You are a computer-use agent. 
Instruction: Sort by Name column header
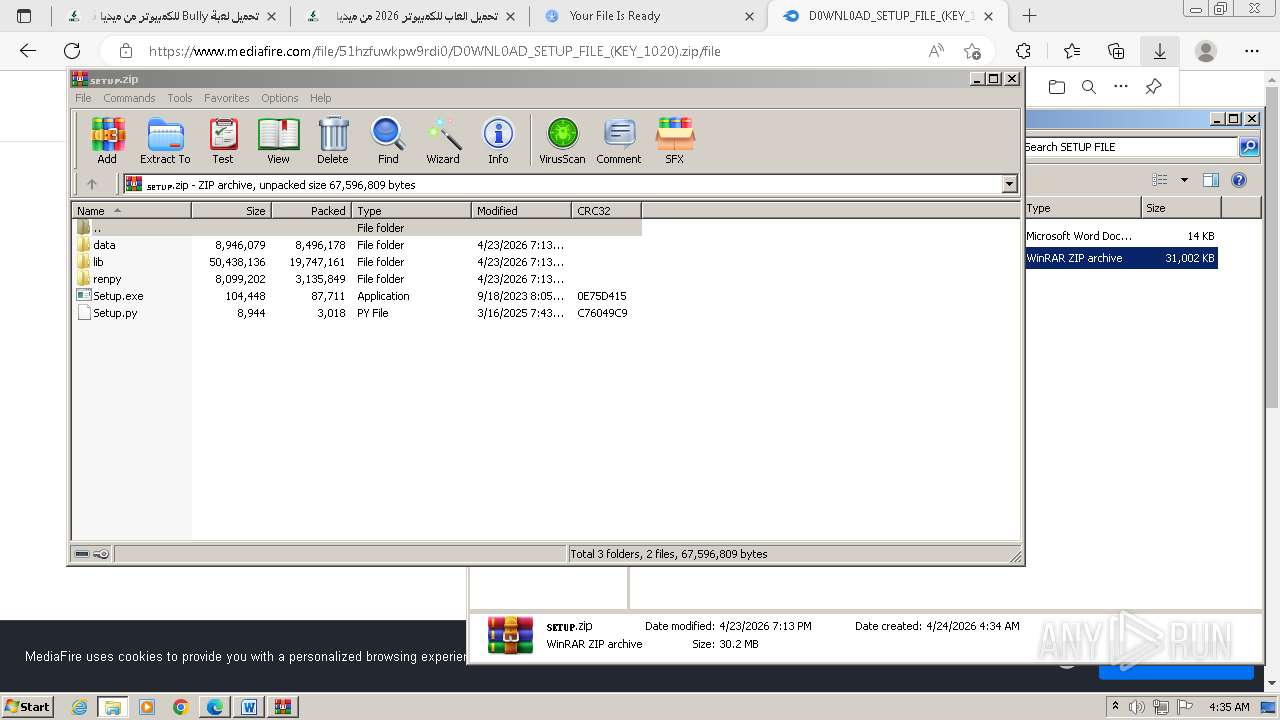[x=131, y=210]
